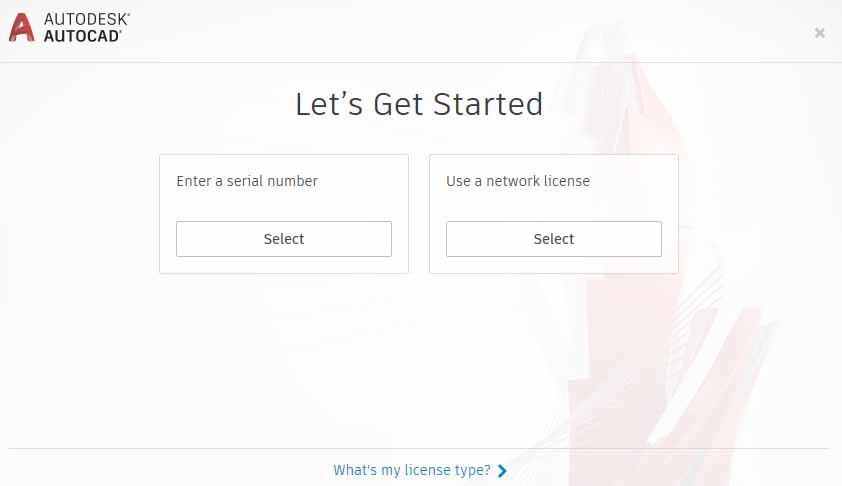Click the red AutoCAD A logo
Screen dimensions: 842x486
(x=21, y=27)
